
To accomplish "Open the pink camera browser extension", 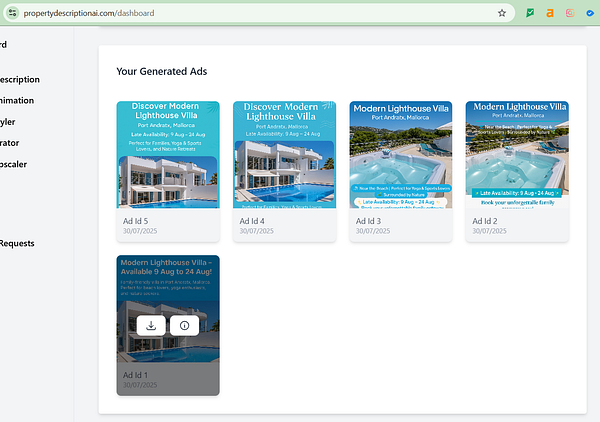I will point(570,13).
